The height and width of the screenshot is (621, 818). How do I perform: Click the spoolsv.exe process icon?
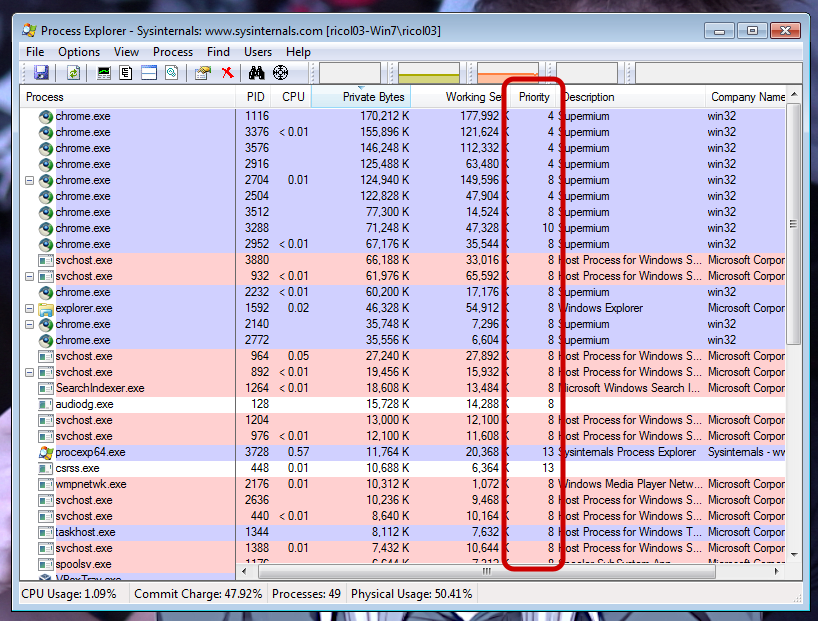pos(46,565)
